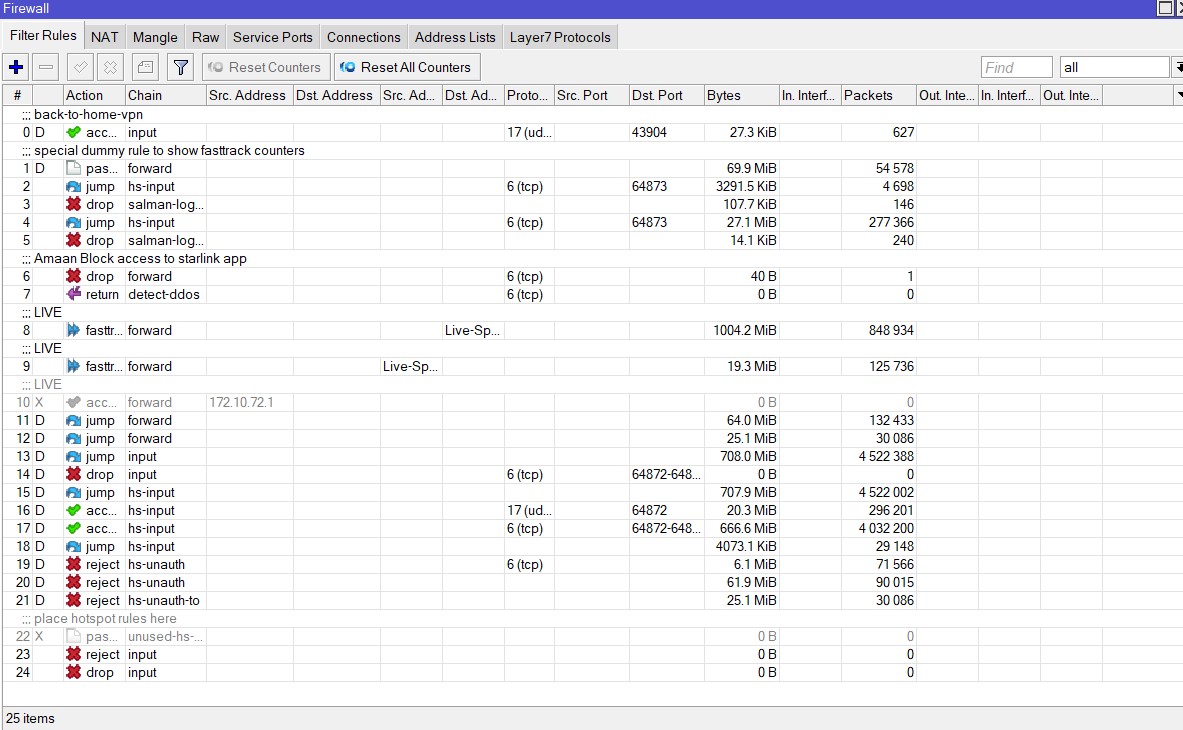Add a new firewall rule with plus icon
The height and width of the screenshot is (730, 1183).
coord(16,67)
